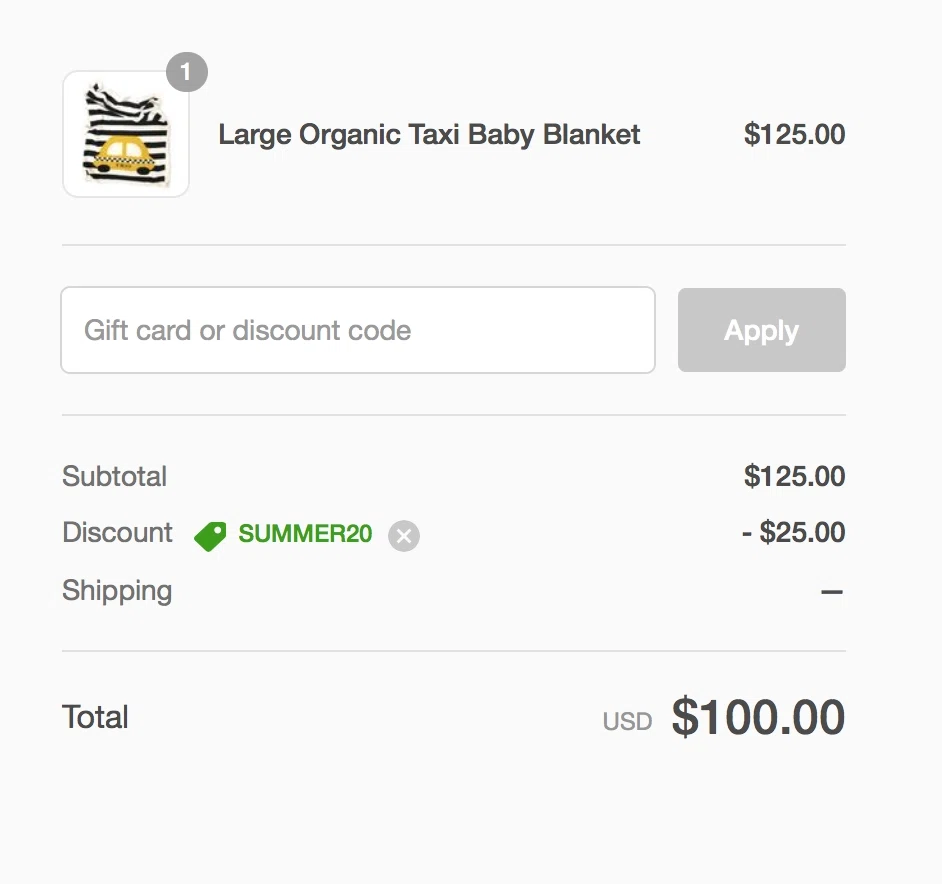Remove the SUMMER20 discount code
942x884 pixels.
pyautogui.click(x=404, y=535)
